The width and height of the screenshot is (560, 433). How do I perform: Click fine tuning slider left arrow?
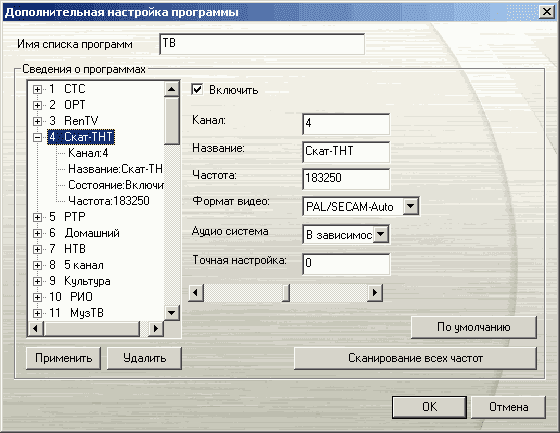pyautogui.click(x=196, y=293)
